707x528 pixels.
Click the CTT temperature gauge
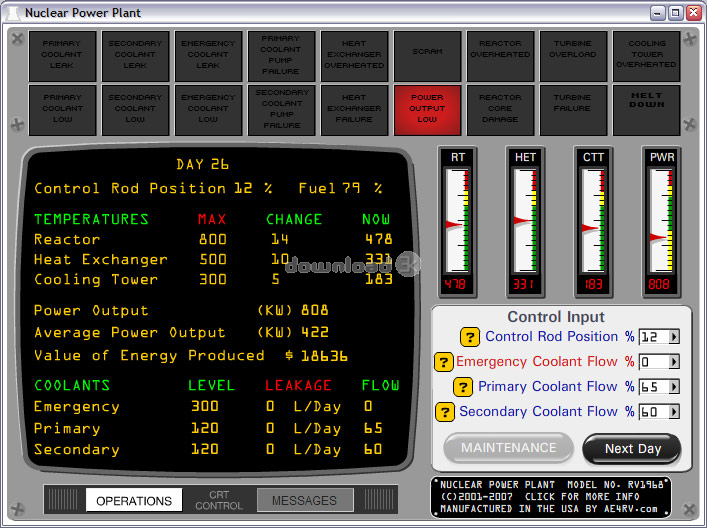point(593,222)
